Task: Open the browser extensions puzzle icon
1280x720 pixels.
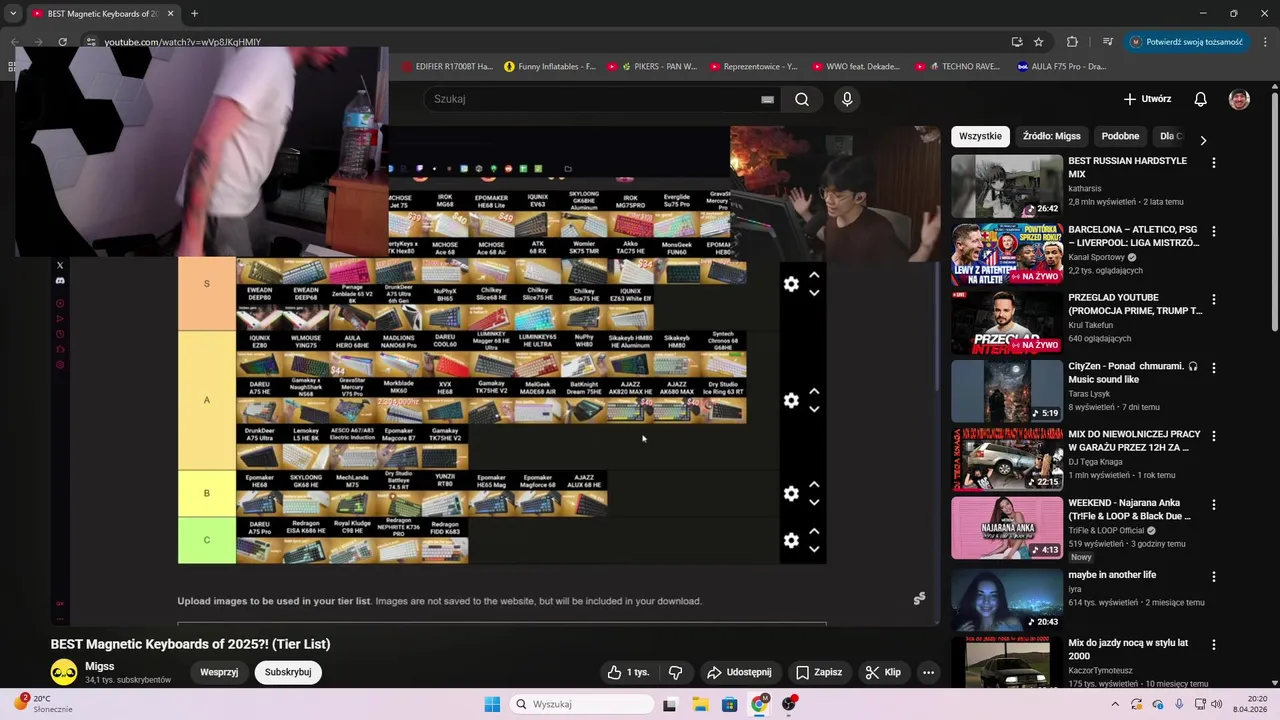Action: pos(1073,42)
